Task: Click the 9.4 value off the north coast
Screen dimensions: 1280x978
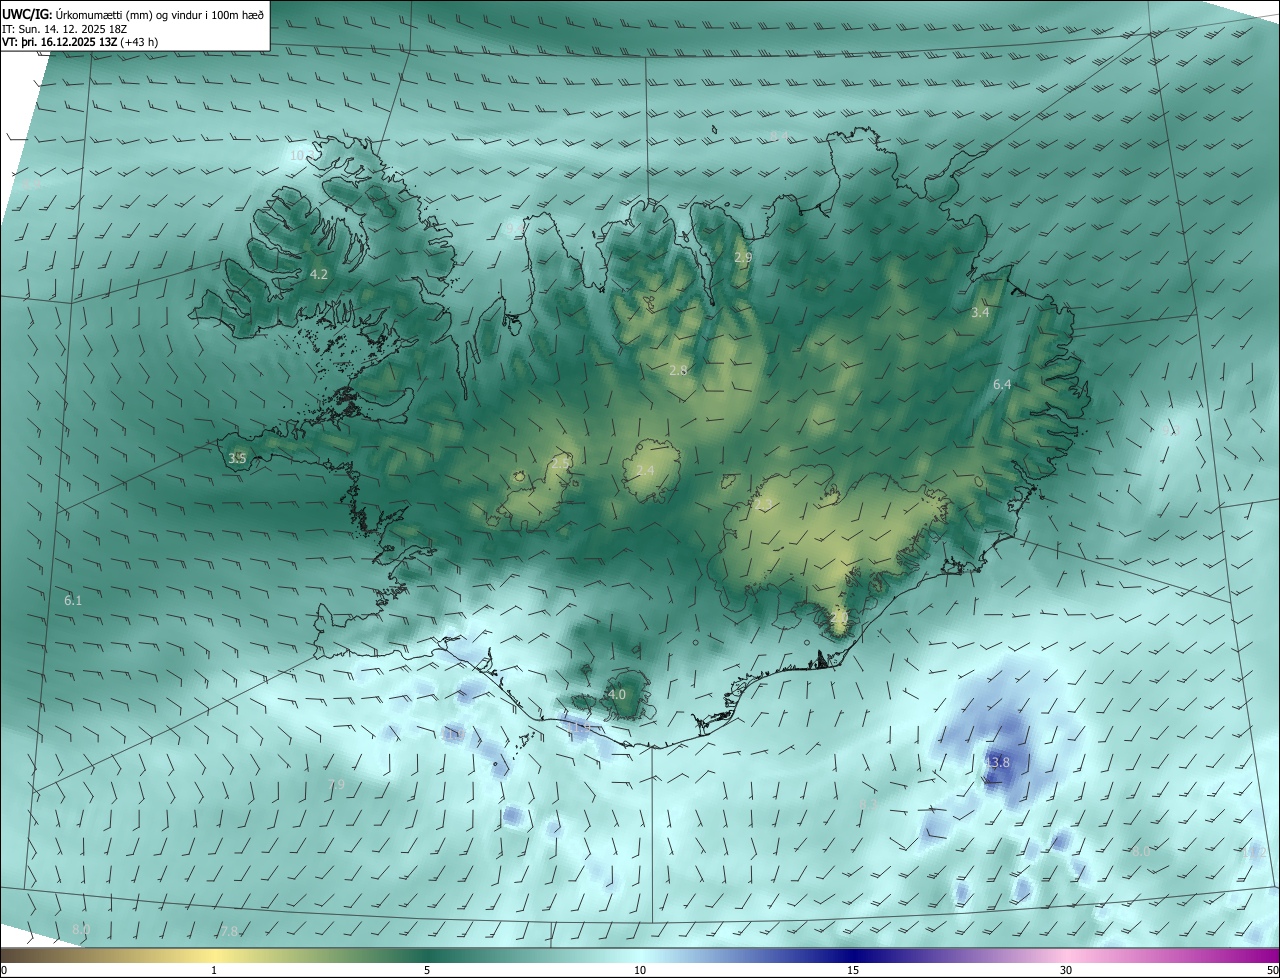Action: click(x=515, y=229)
